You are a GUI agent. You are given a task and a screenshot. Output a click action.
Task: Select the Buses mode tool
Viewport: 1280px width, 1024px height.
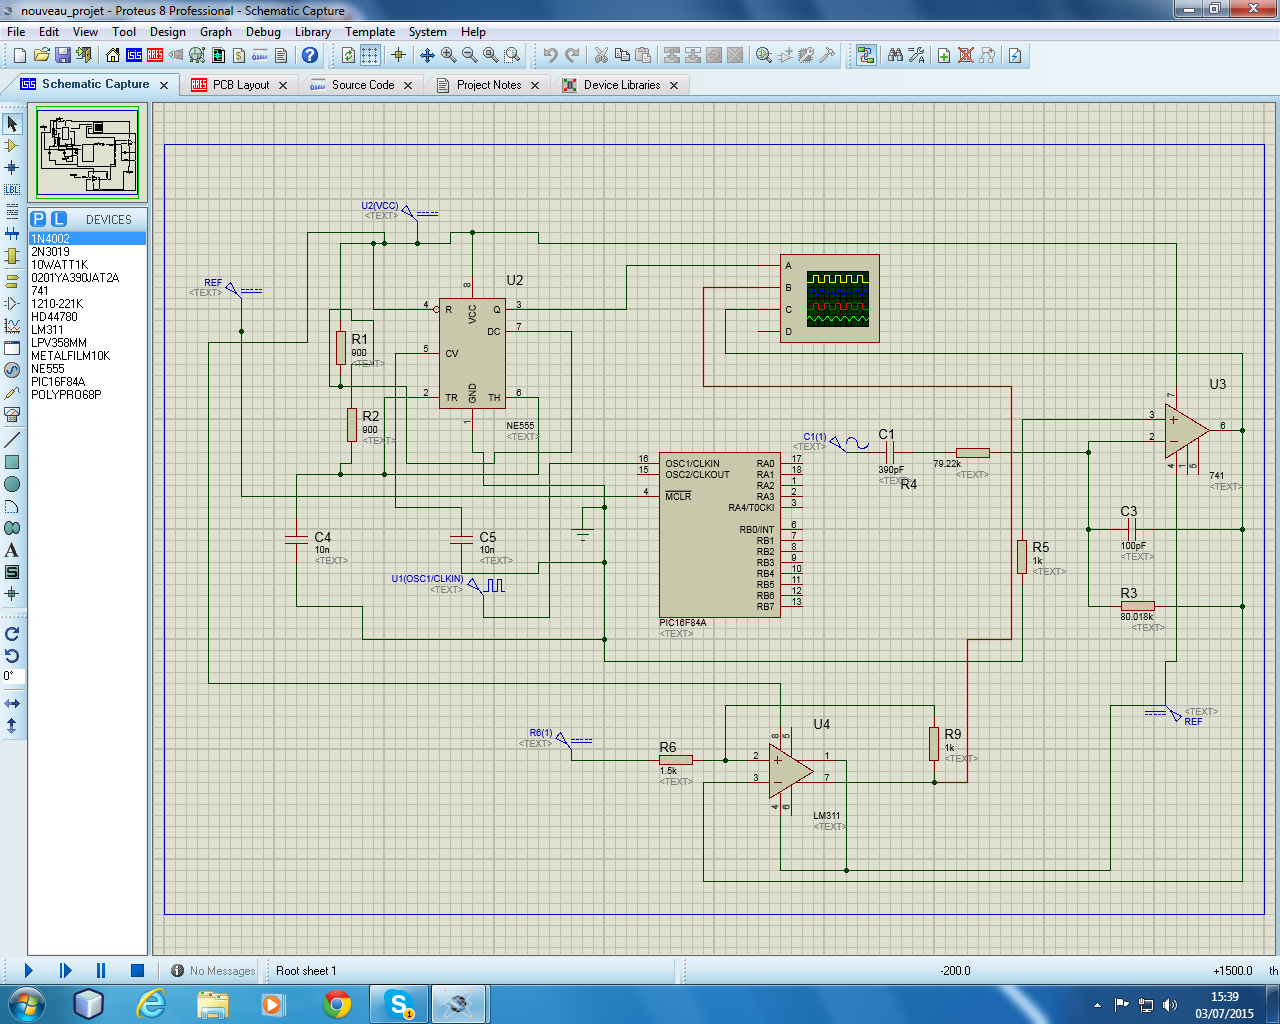(x=12, y=233)
